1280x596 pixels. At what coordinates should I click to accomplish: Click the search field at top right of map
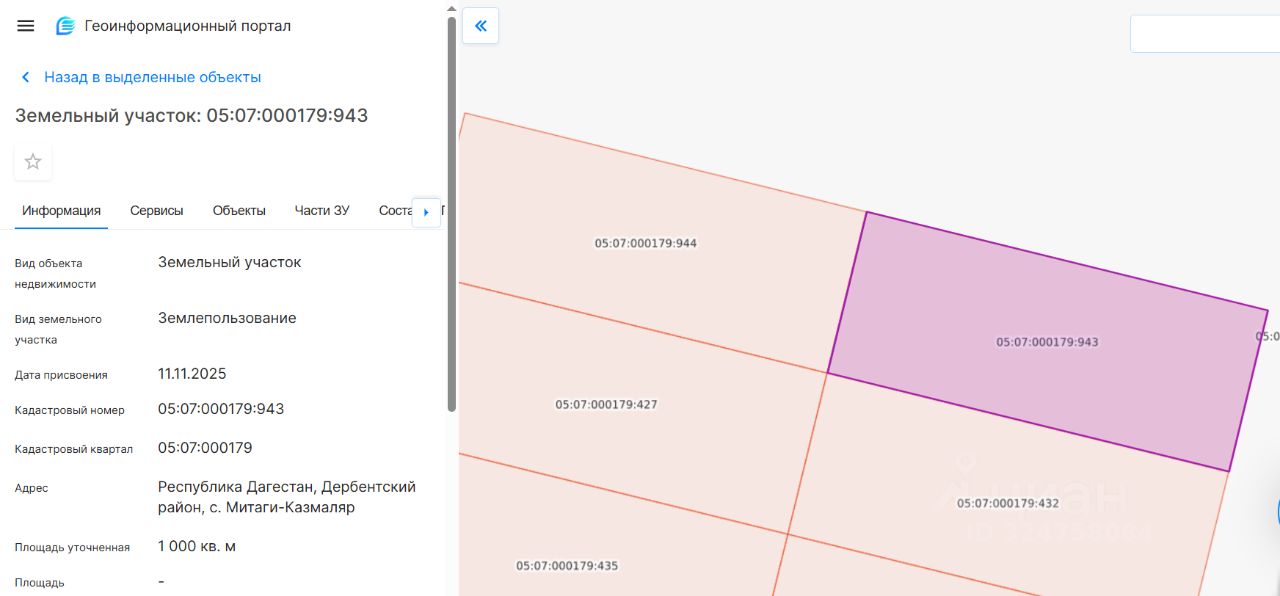[x=1205, y=33]
